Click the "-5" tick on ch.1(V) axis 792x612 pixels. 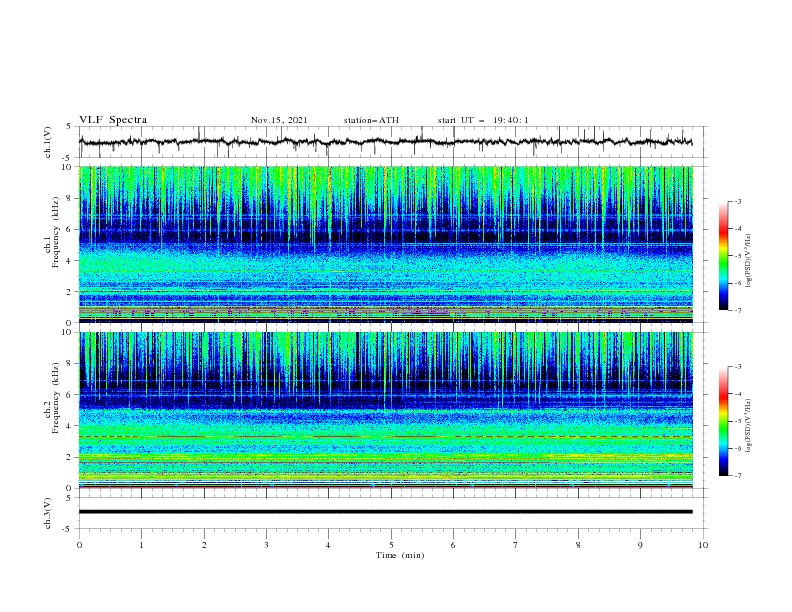coord(68,158)
